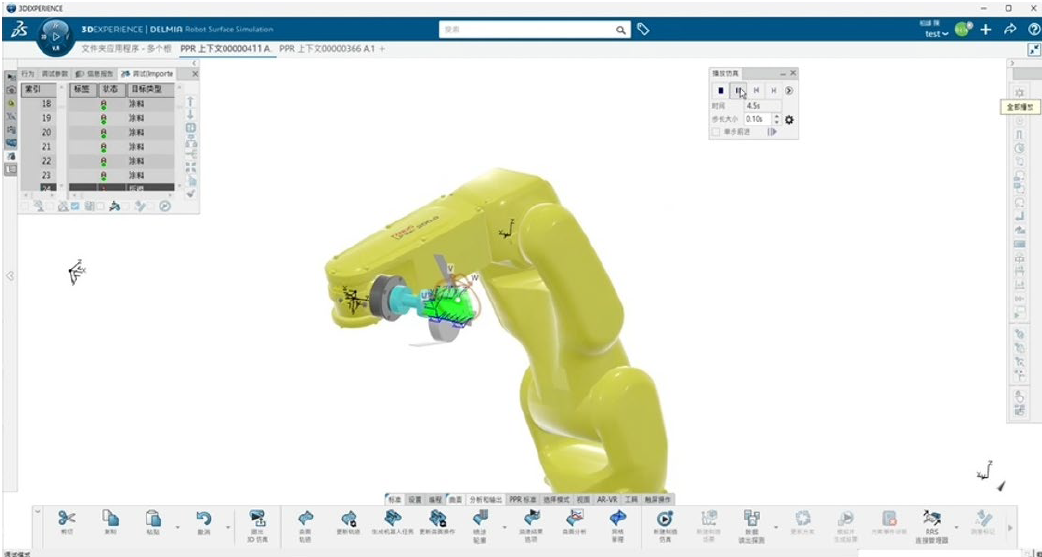
Task: Click the 目标类型 column header
Action: click(150, 89)
